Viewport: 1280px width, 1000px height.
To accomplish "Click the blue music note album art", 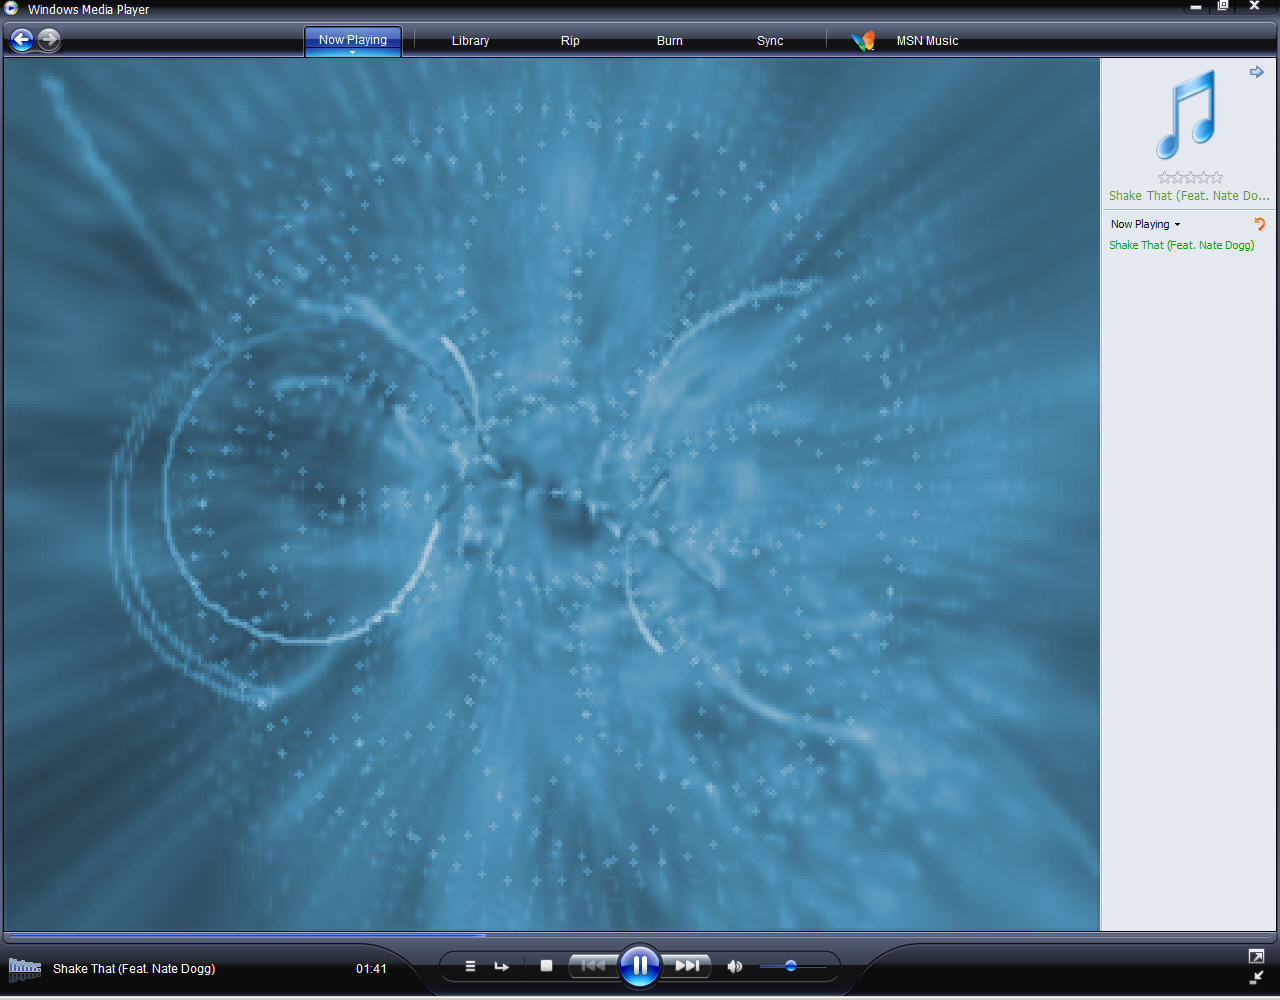I will (1188, 114).
